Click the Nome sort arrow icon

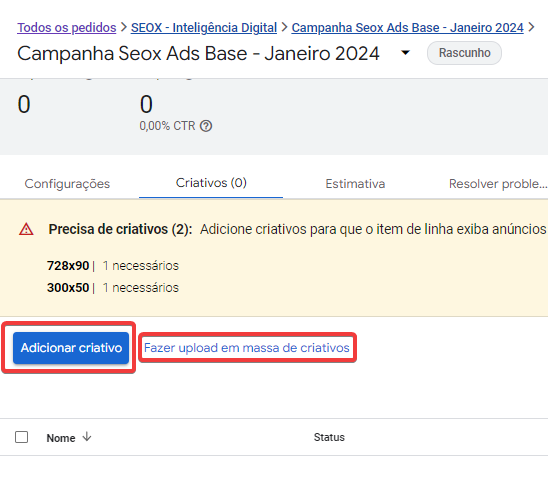point(87,437)
